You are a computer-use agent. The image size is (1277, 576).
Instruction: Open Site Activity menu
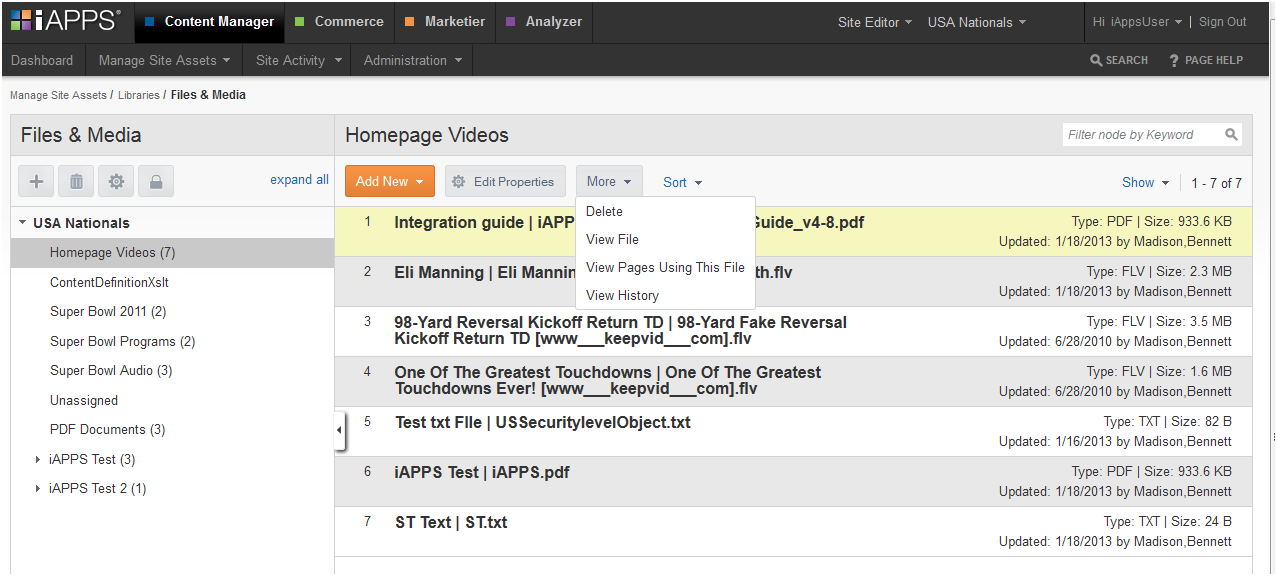point(298,60)
